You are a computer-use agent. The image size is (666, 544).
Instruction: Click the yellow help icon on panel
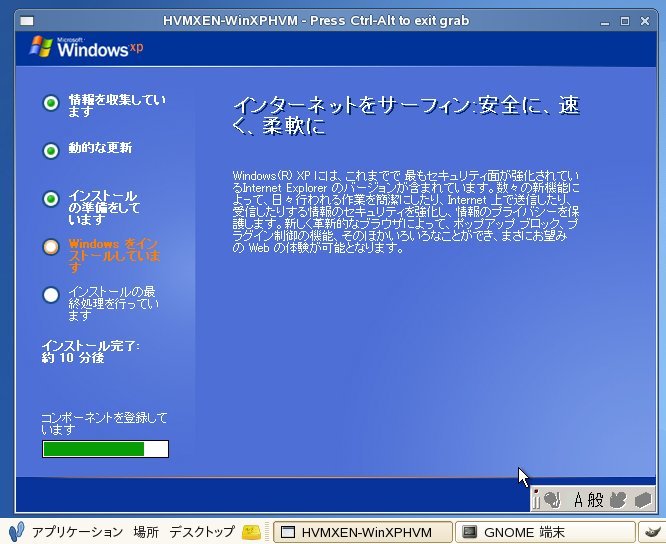[252, 532]
